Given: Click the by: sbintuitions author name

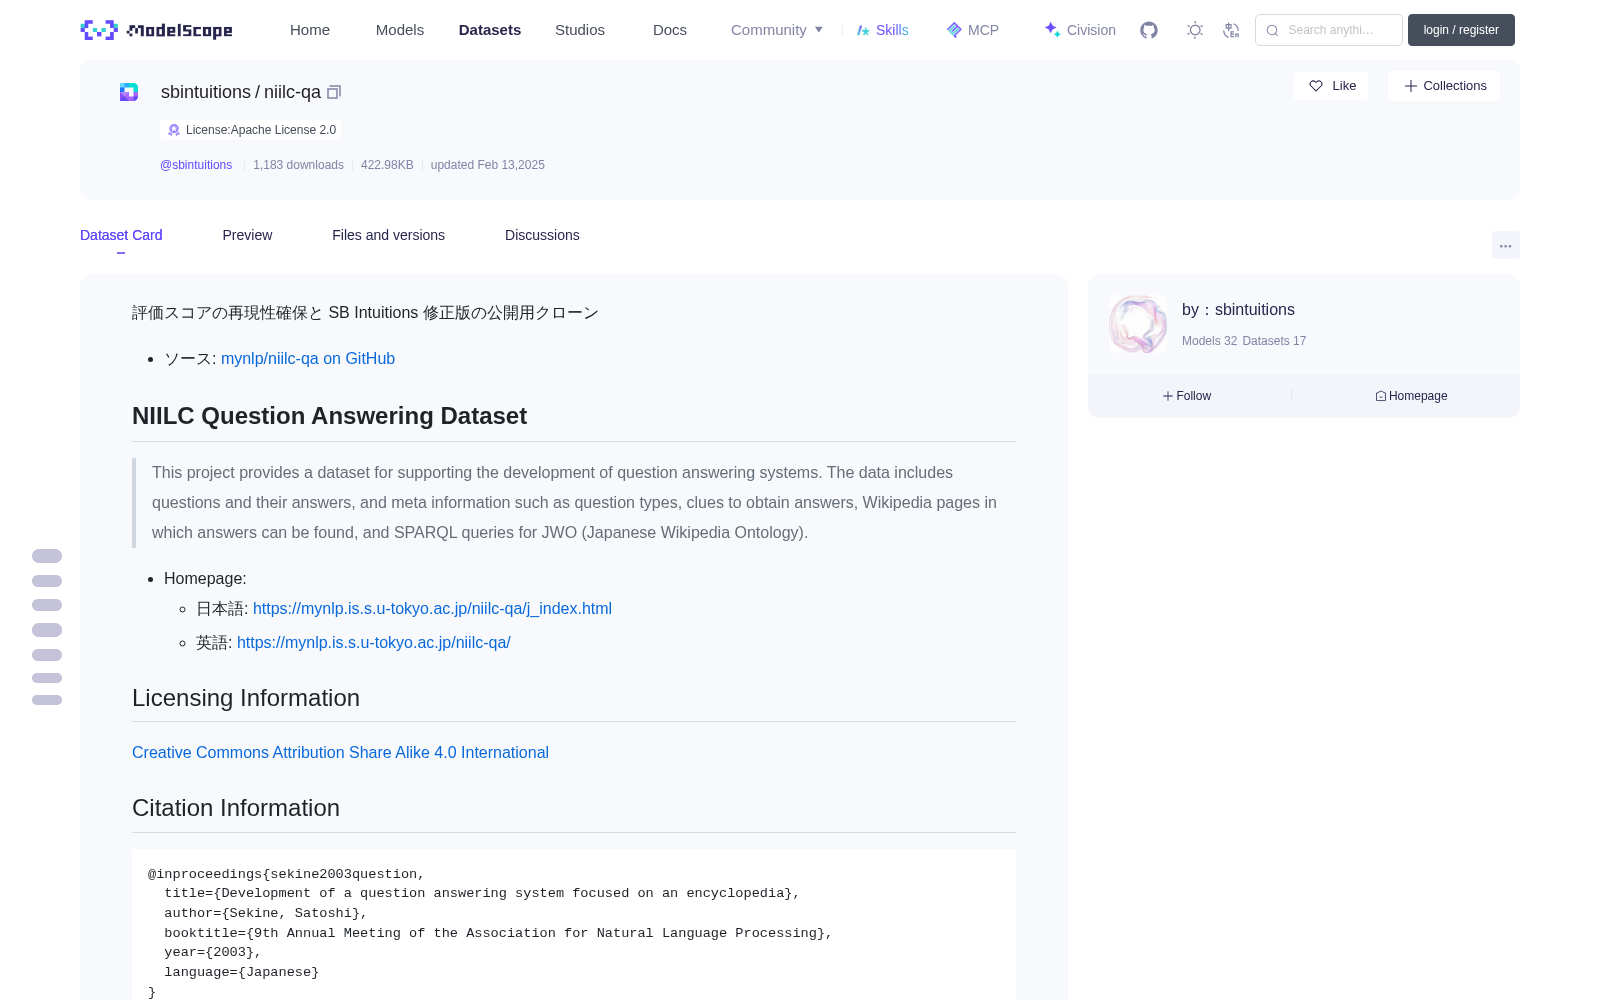Looking at the screenshot, I should (x=1238, y=310).
